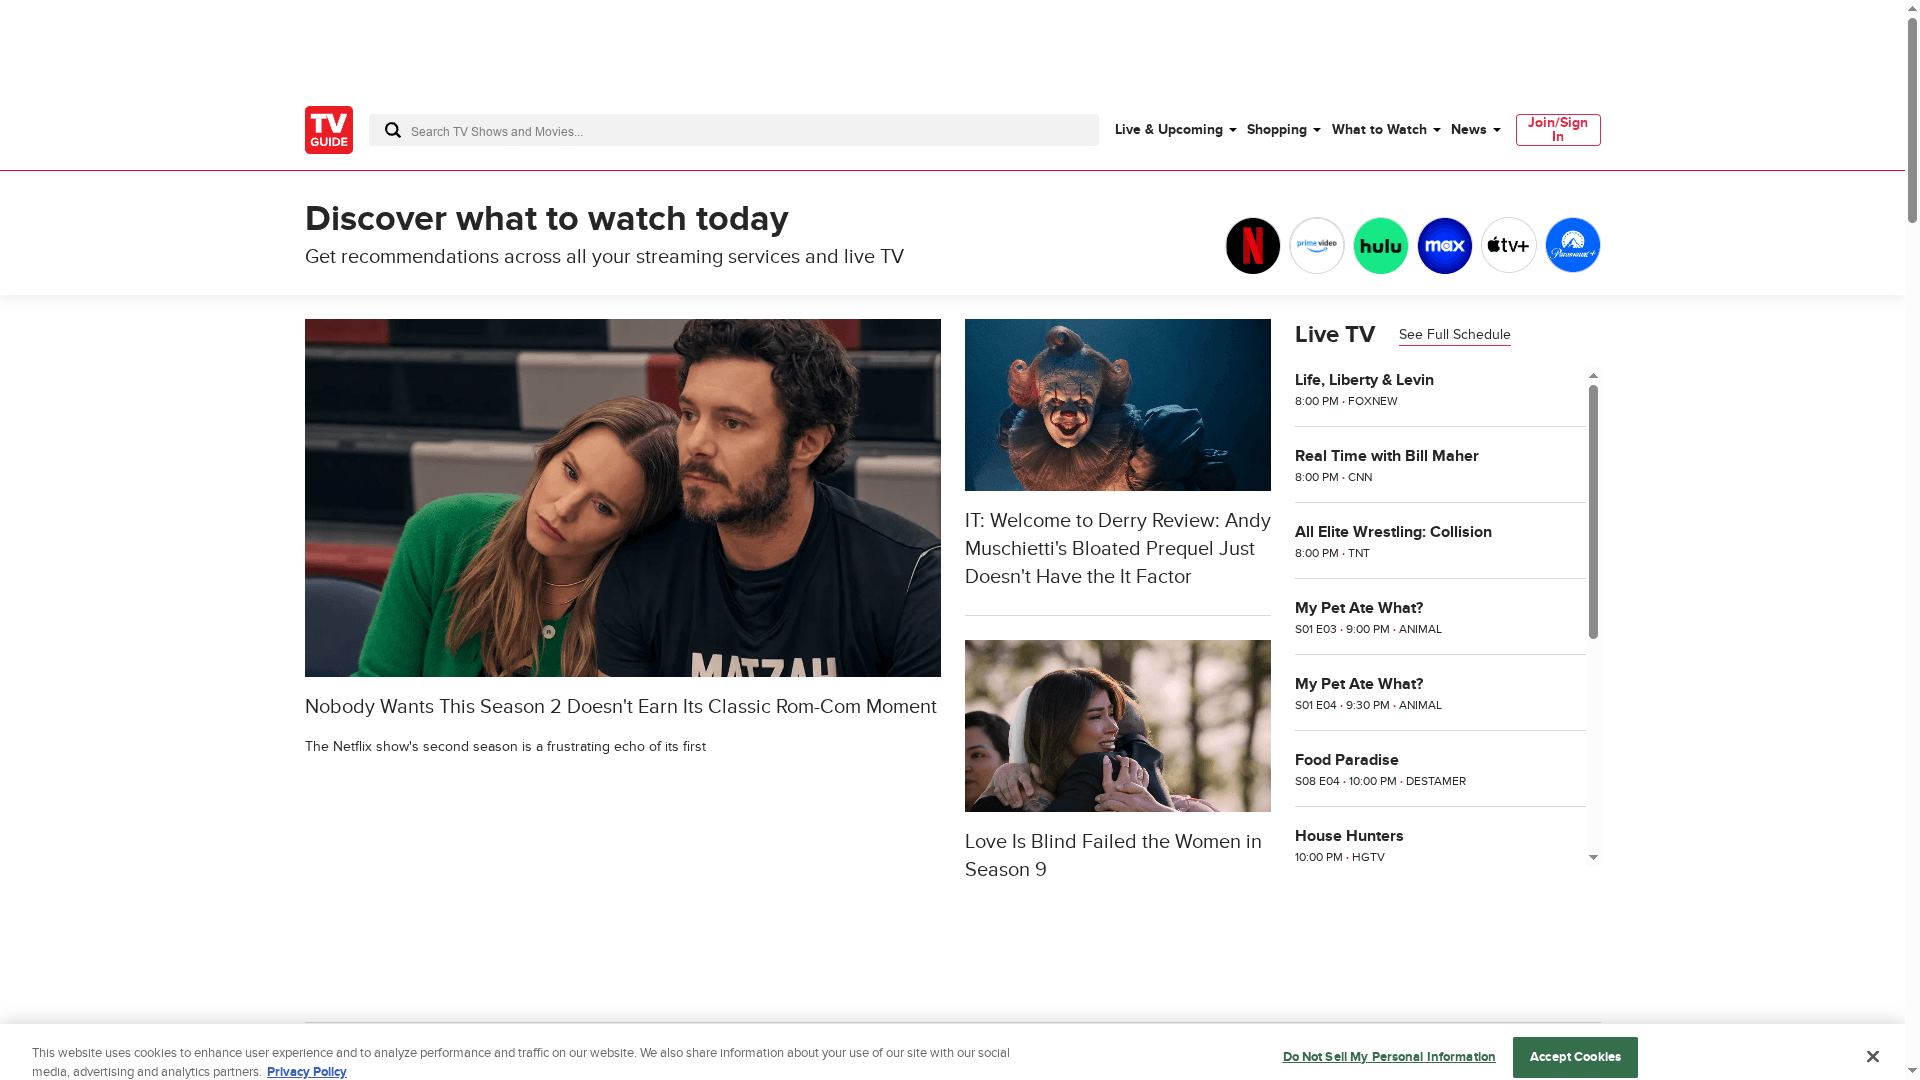Expand the Shopping menu

click(1283, 130)
